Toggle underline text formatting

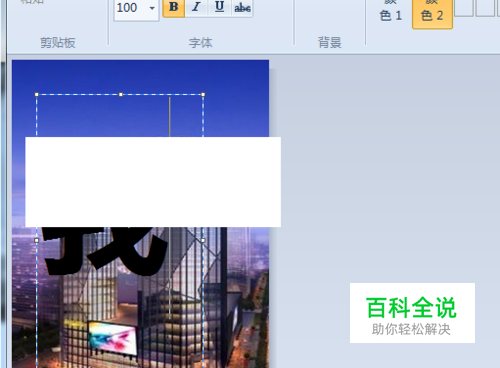[219, 7]
